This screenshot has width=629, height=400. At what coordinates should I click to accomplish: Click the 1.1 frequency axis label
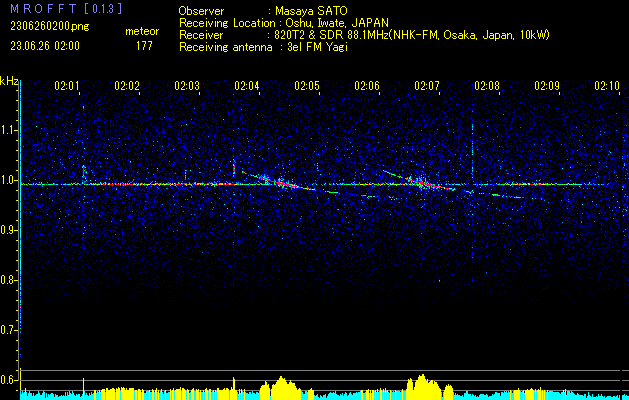tap(9, 130)
